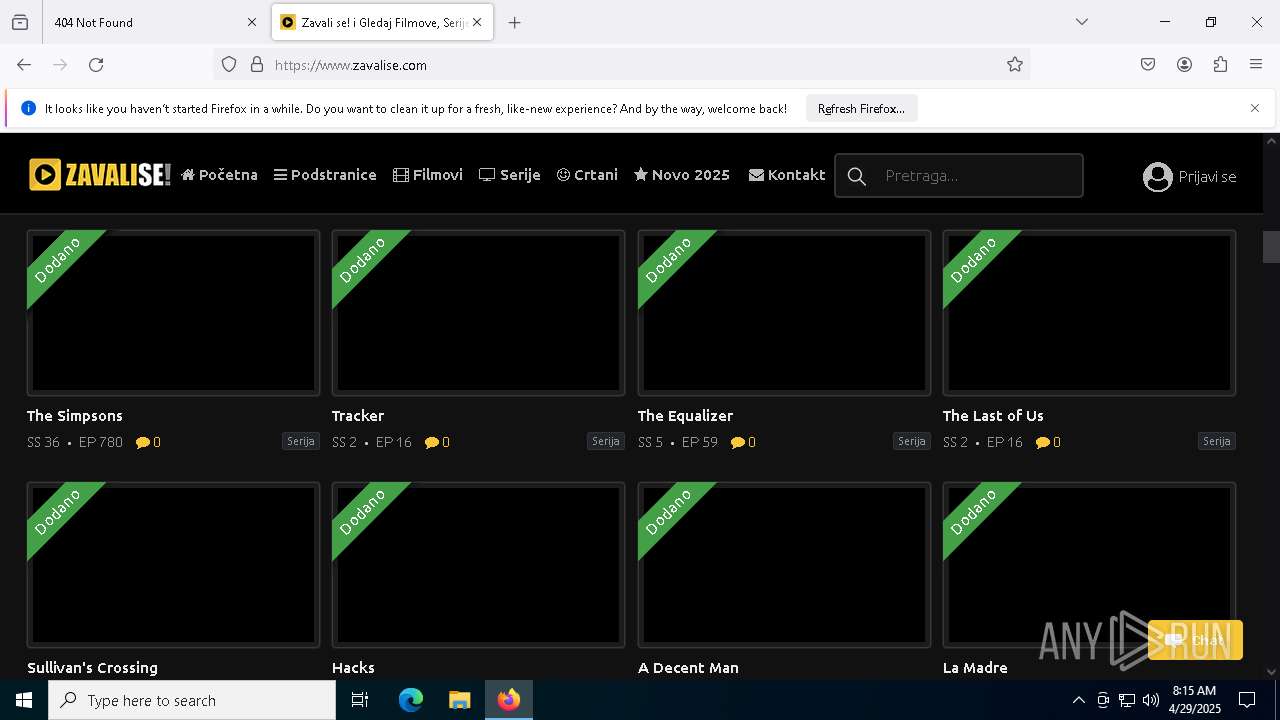
Task: Click Serija tag on The Last of Us
Action: tap(1216, 441)
